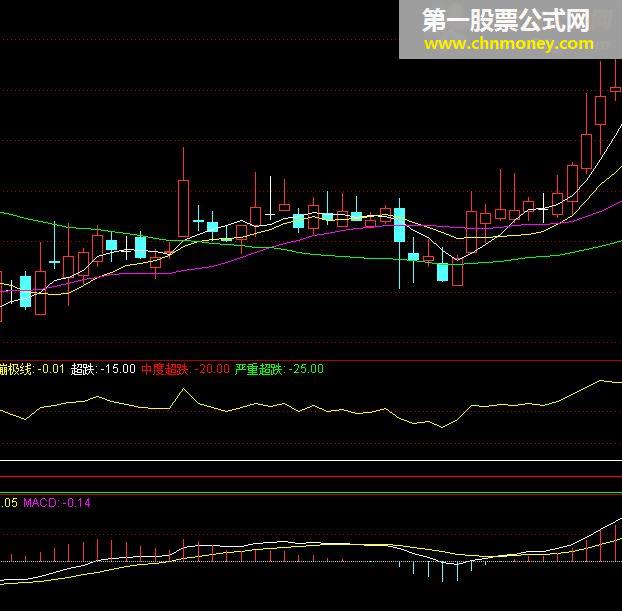Select the purple MACD -0.14 label
This screenshot has height=611, width=622.
tap(57, 503)
